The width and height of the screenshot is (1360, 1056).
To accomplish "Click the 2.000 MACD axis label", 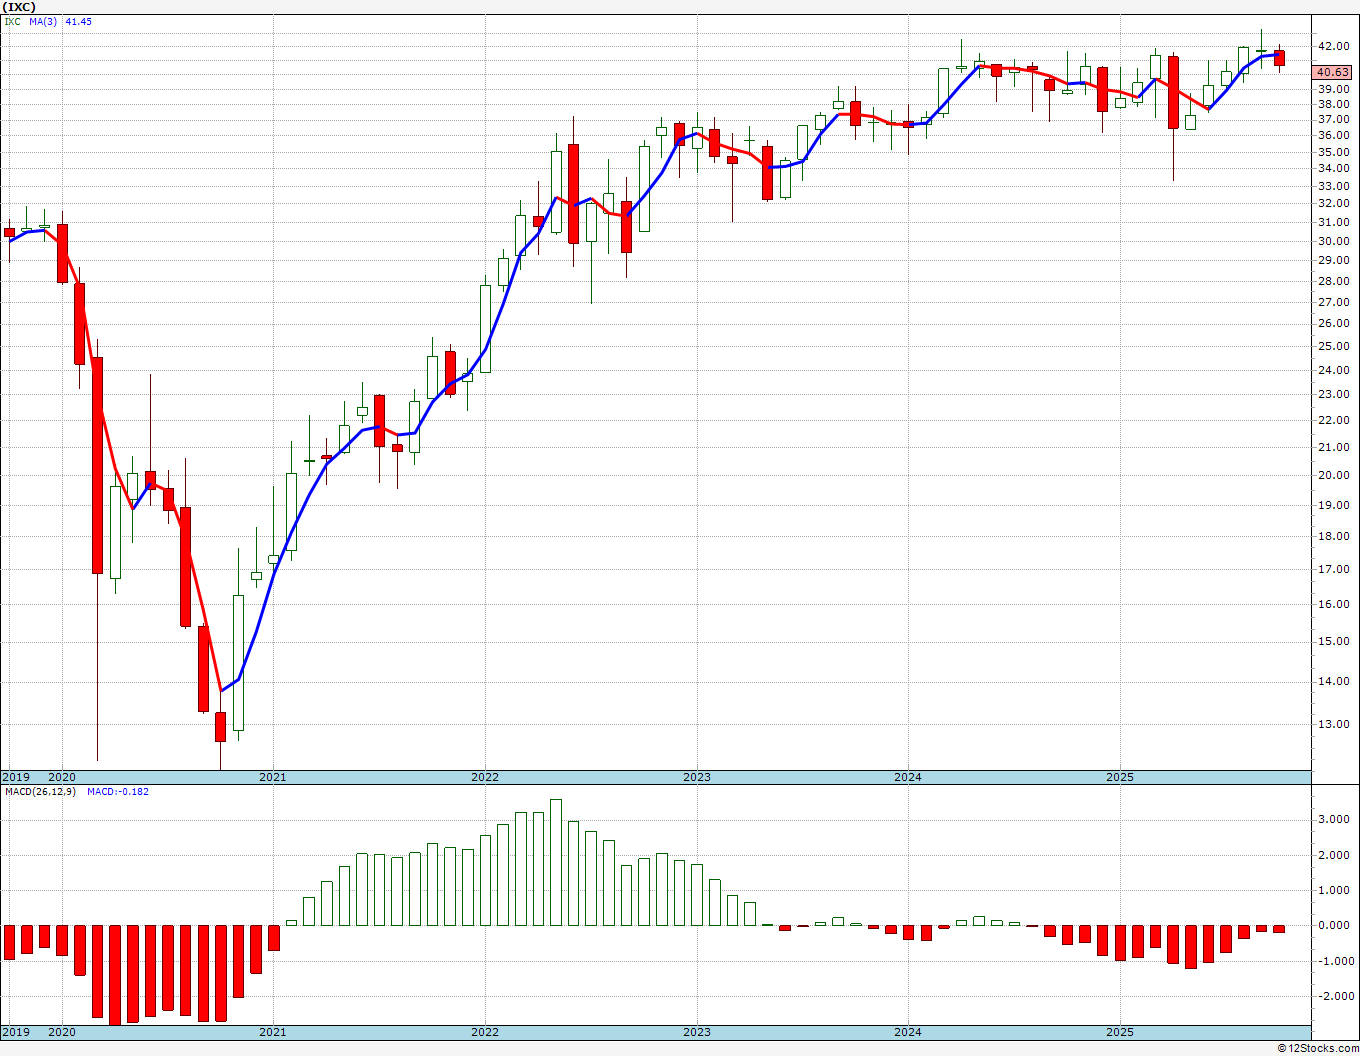I will coord(1336,855).
